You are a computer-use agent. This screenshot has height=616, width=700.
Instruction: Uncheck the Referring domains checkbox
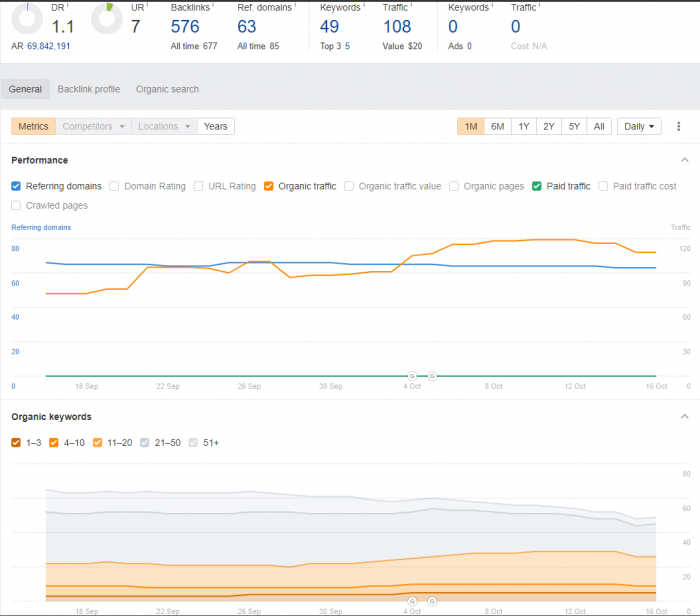[16, 186]
